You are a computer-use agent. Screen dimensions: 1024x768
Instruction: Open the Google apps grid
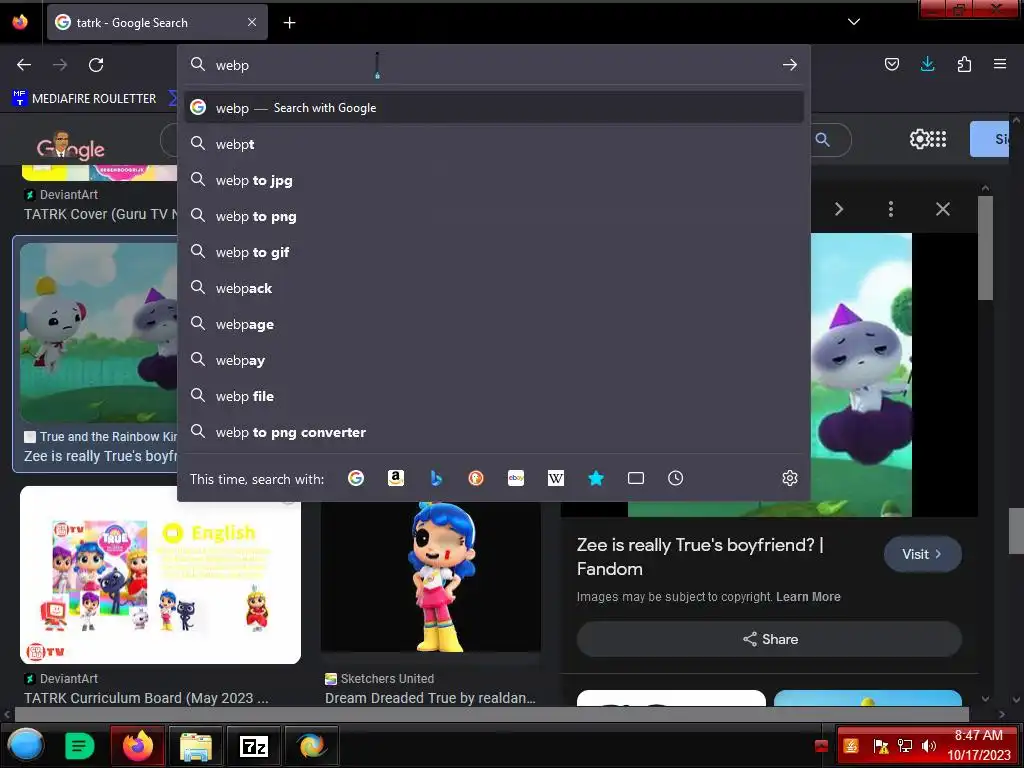click(938, 138)
